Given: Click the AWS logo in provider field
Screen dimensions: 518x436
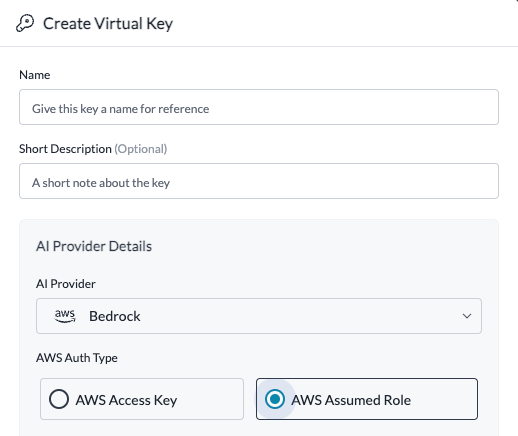Looking at the screenshot, I should [x=65, y=316].
